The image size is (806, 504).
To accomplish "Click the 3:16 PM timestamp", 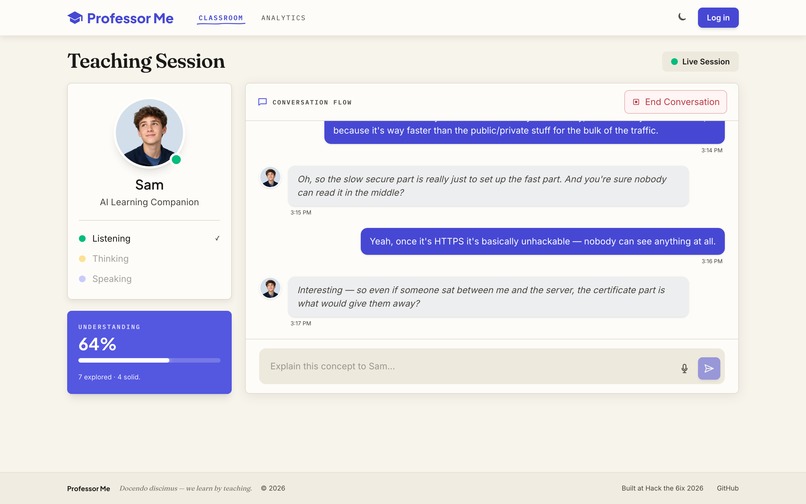I will click(x=712, y=261).
